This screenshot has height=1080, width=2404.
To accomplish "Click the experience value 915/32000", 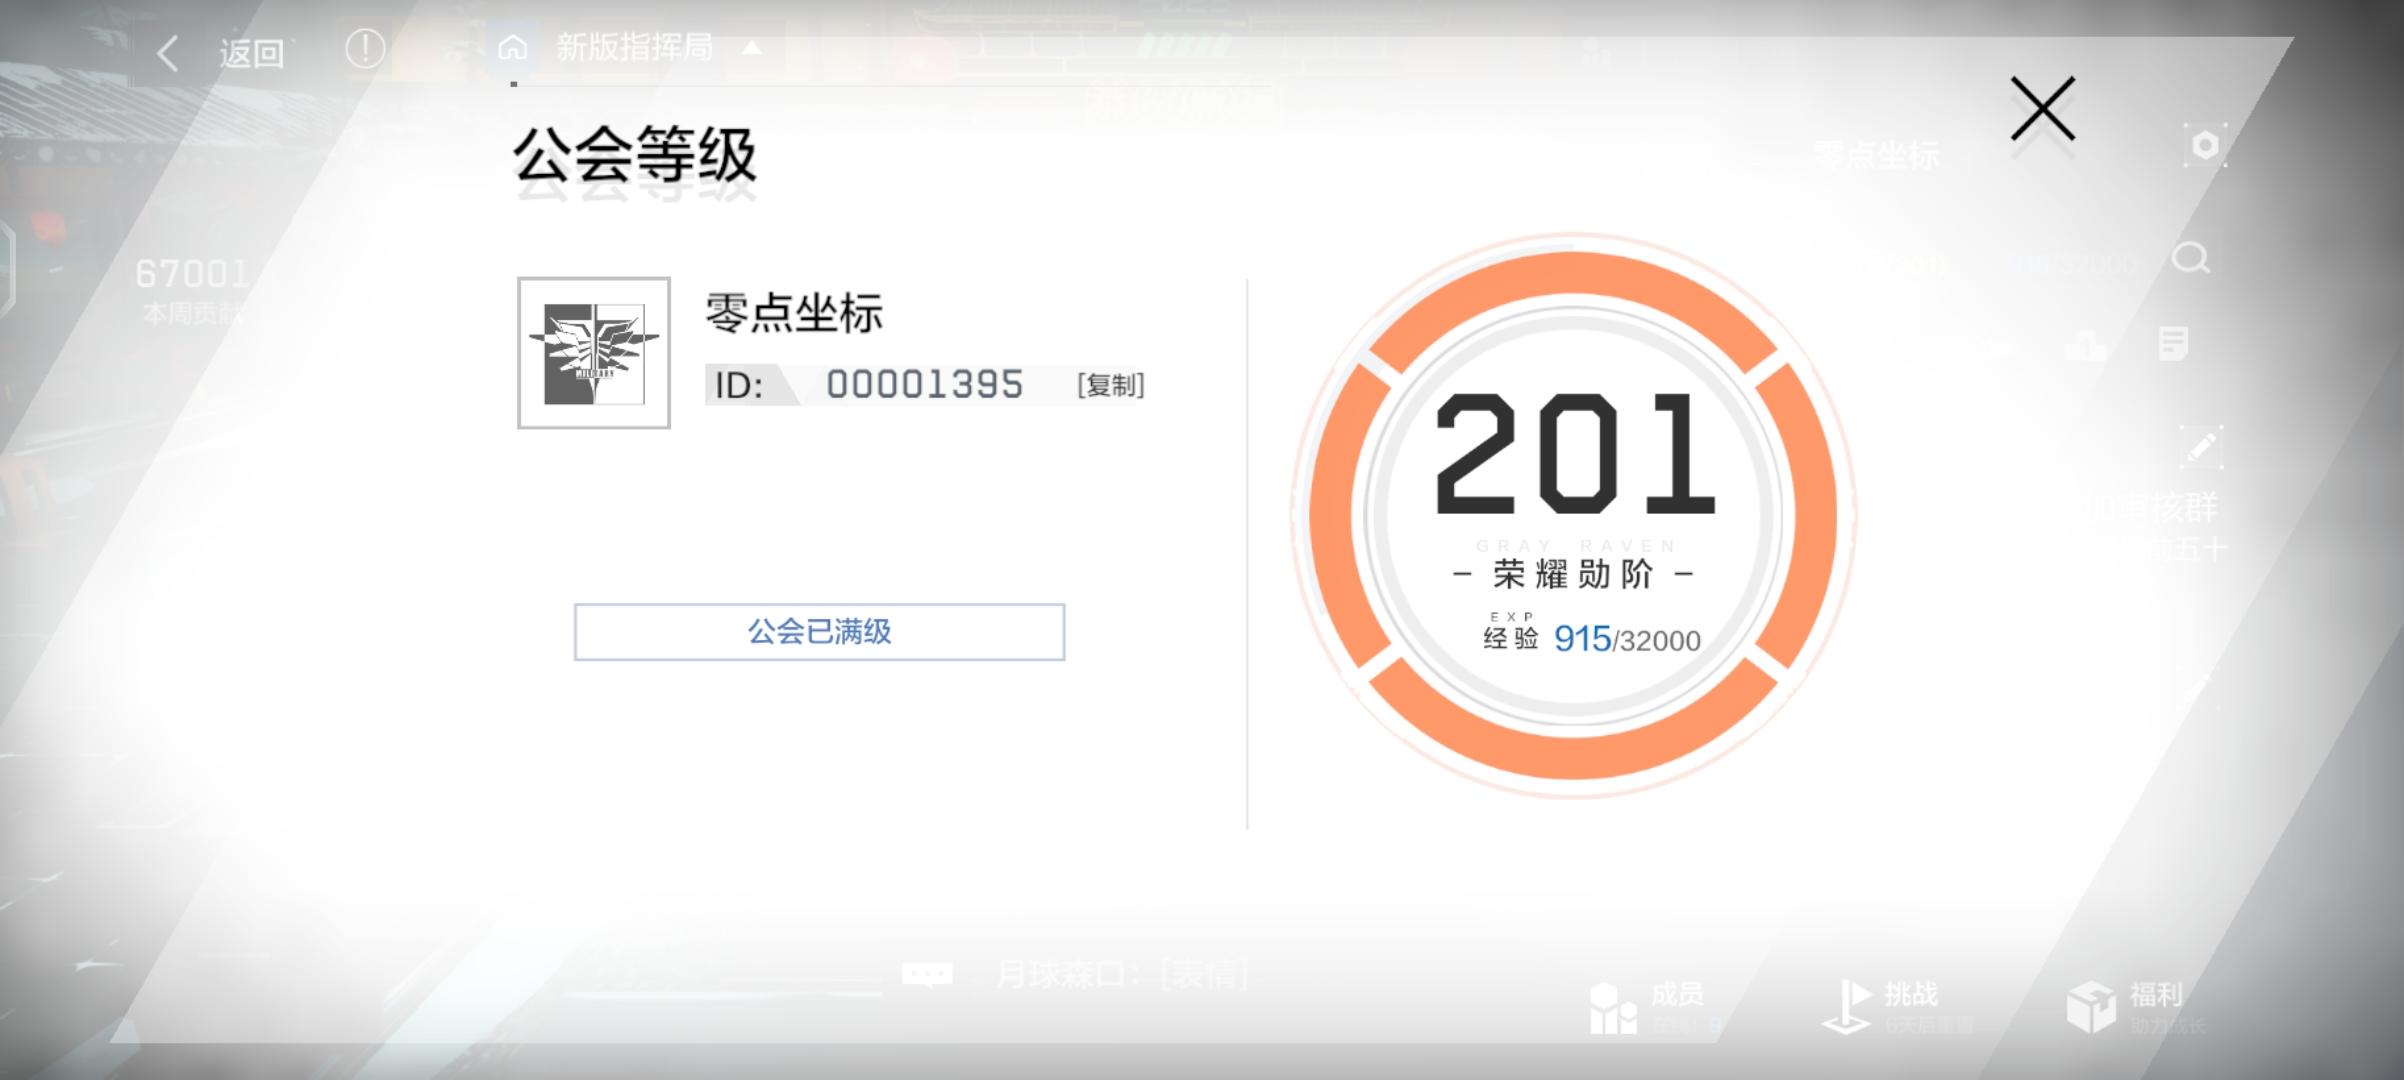I will 1627,639.
